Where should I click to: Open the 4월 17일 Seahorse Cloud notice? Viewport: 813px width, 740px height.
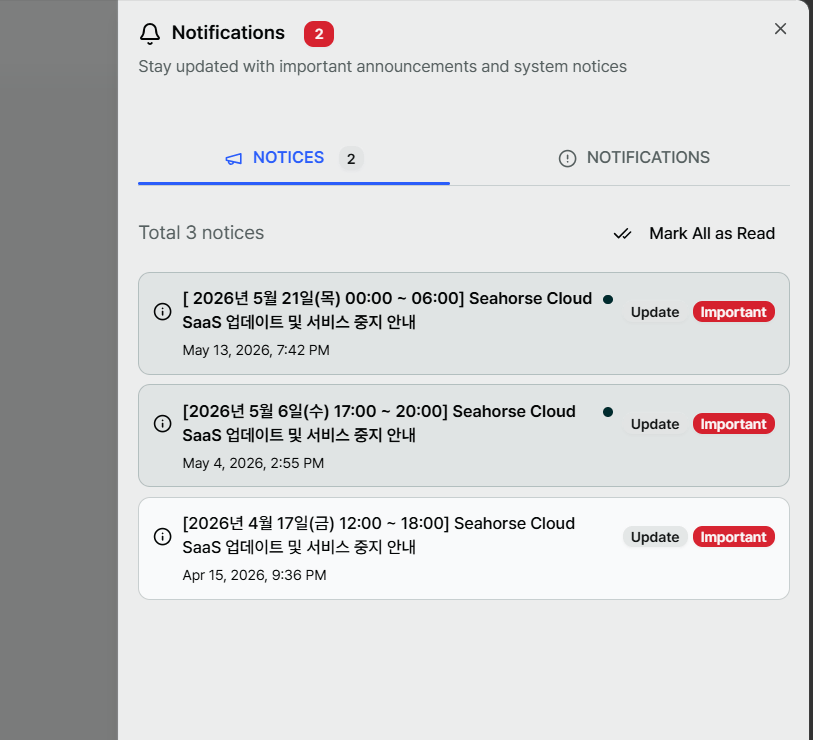(464, 549)
